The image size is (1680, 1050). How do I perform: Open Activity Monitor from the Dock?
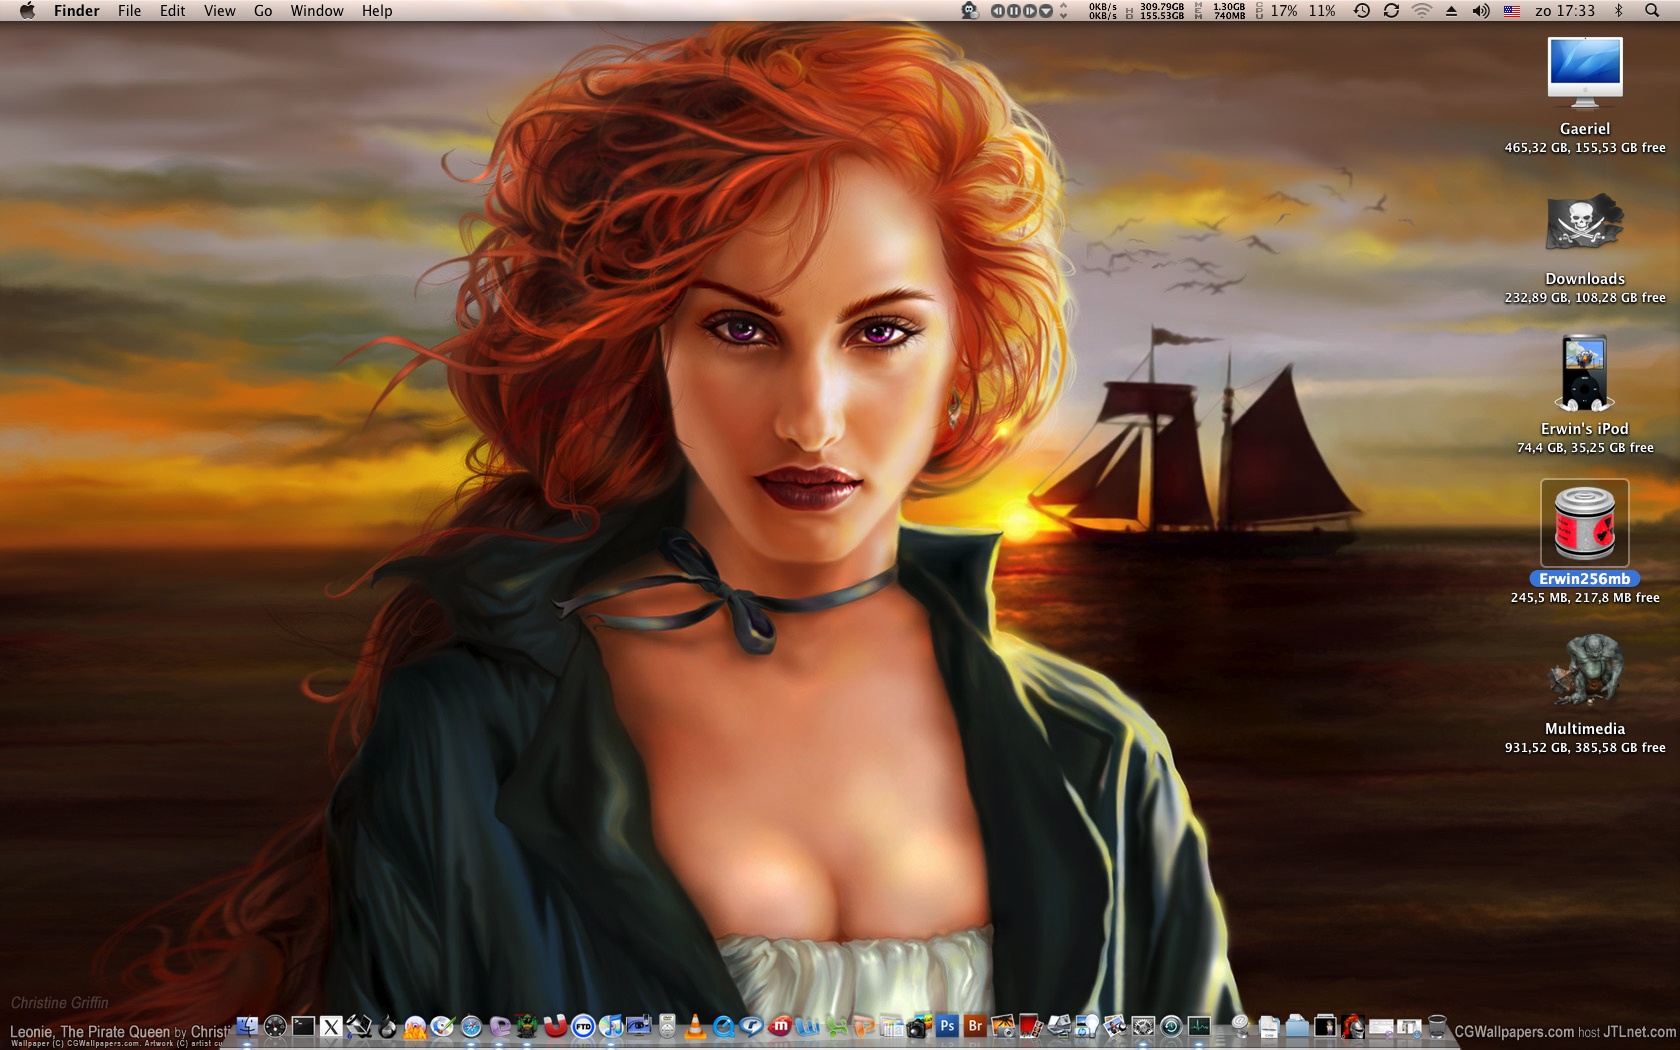coord(1199,1027)
